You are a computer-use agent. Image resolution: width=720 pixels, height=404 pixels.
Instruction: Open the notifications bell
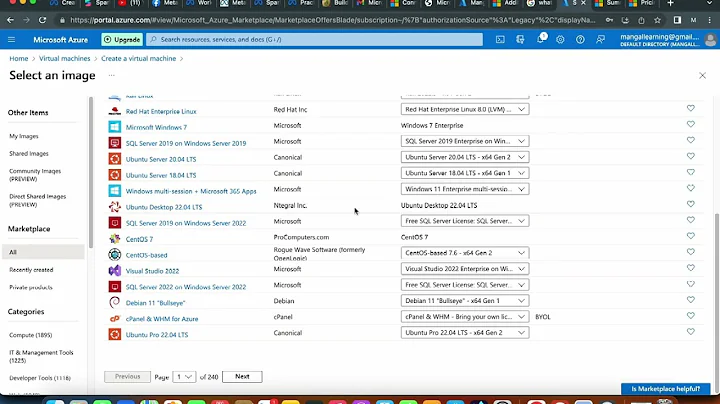[540, 39]
